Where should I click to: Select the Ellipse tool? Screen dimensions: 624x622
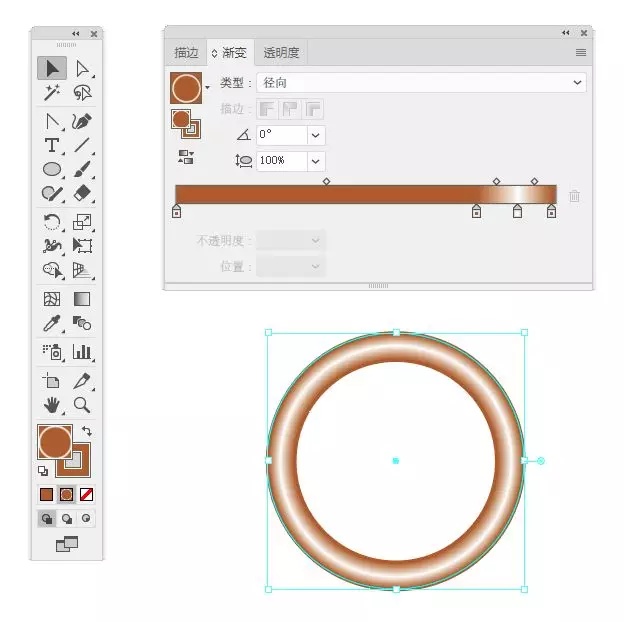(x=52, y=169)
